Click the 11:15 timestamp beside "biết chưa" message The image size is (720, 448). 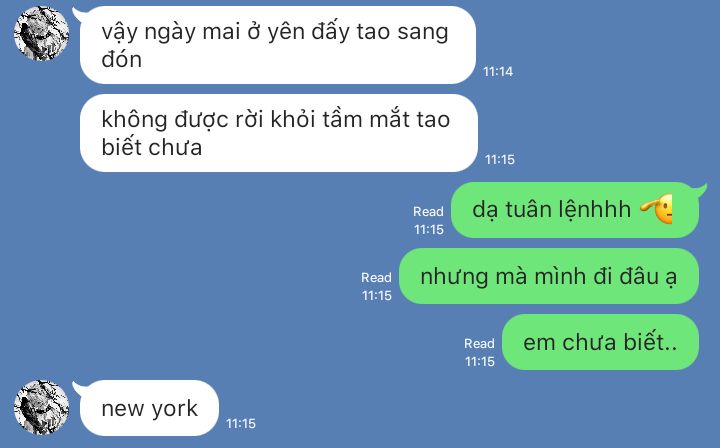(500, 160)
